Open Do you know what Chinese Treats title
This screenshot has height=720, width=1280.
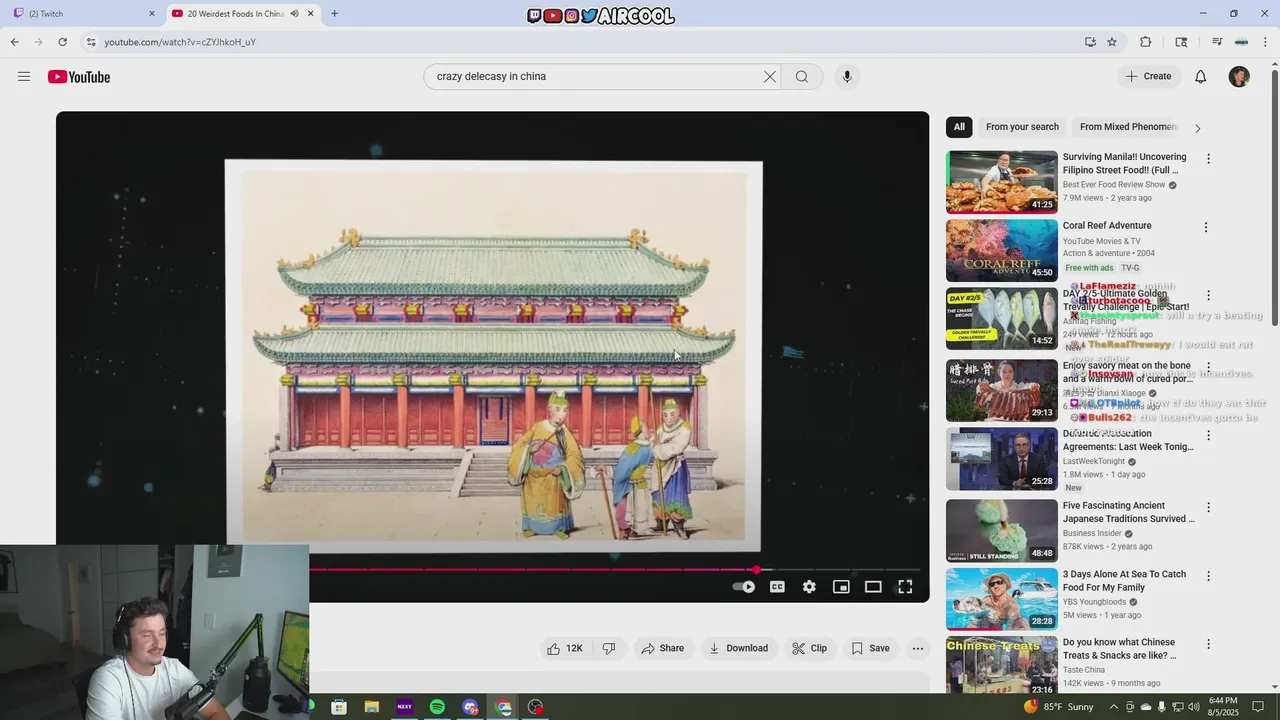click(1119, 649)
